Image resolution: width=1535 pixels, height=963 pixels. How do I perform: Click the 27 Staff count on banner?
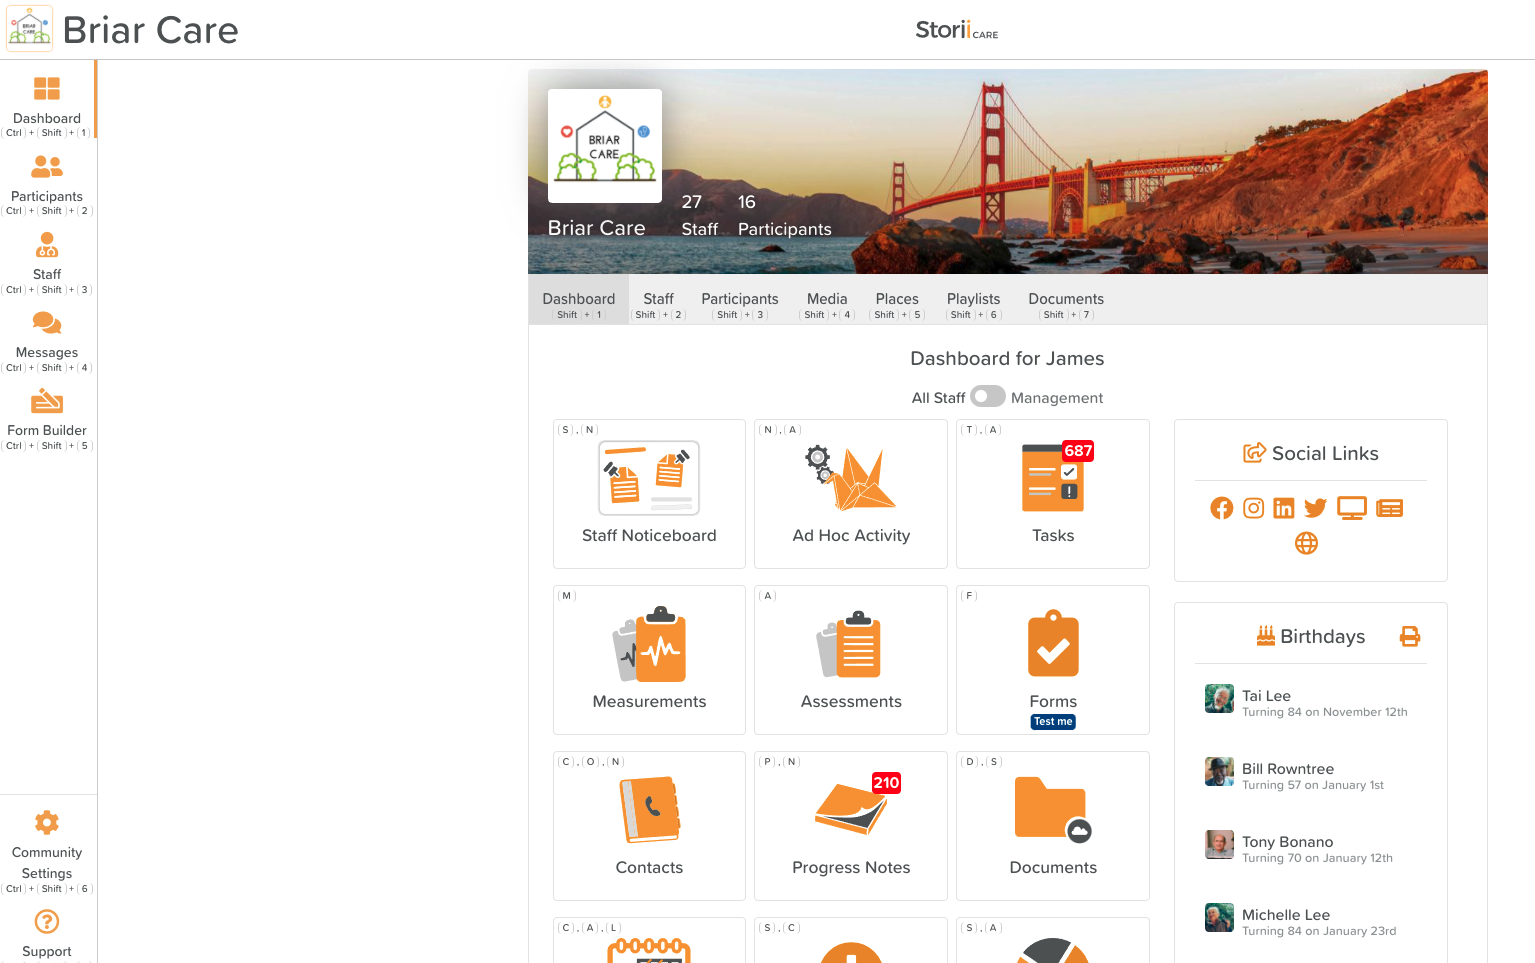coord(699,215)
